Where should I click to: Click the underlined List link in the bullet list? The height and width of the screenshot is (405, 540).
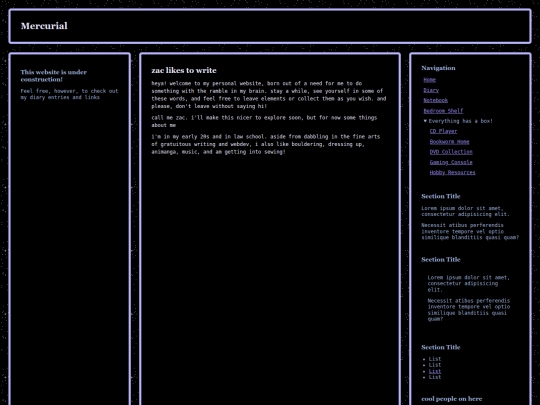pyautogui.click(x=435, y=371)
